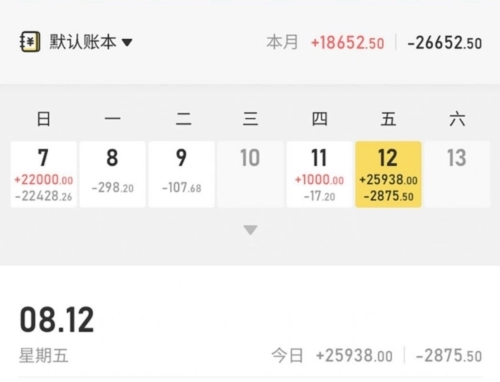
Task: Tap the monthly expense -26652.50
Action: (x=445, y=43)
